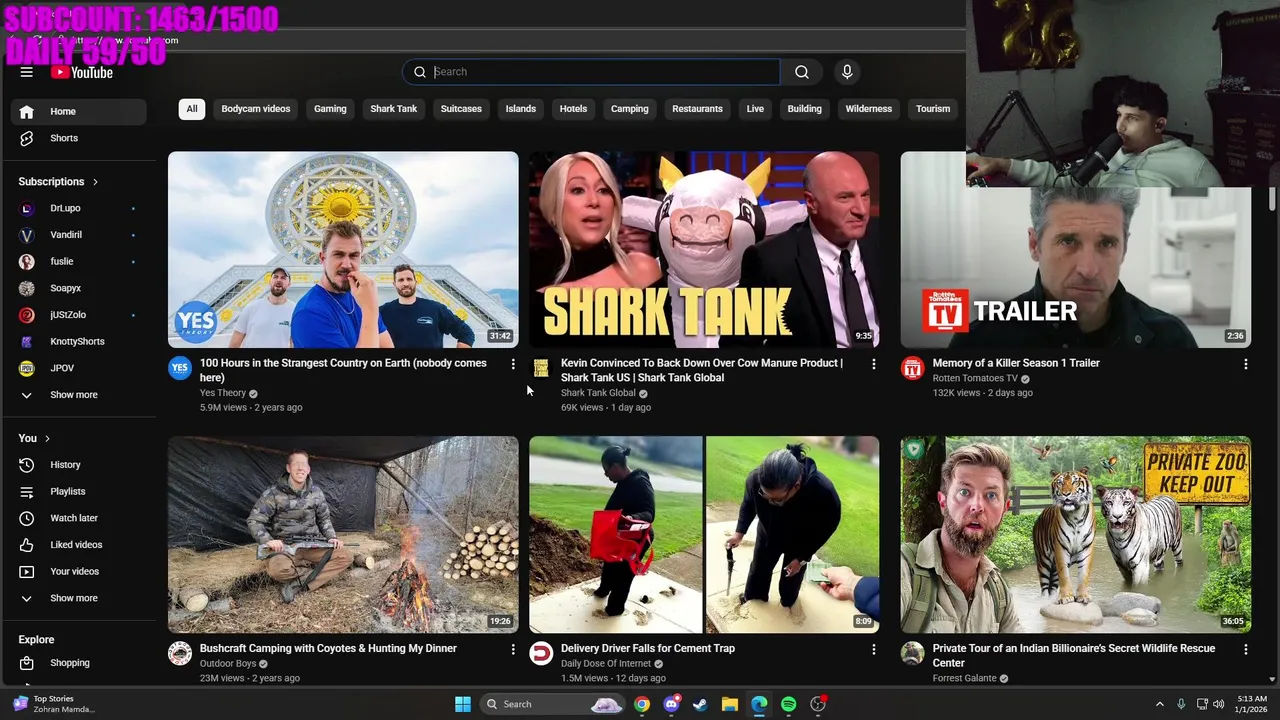
Task: Open Soapyx subscription channel
Action: [78, 288]
